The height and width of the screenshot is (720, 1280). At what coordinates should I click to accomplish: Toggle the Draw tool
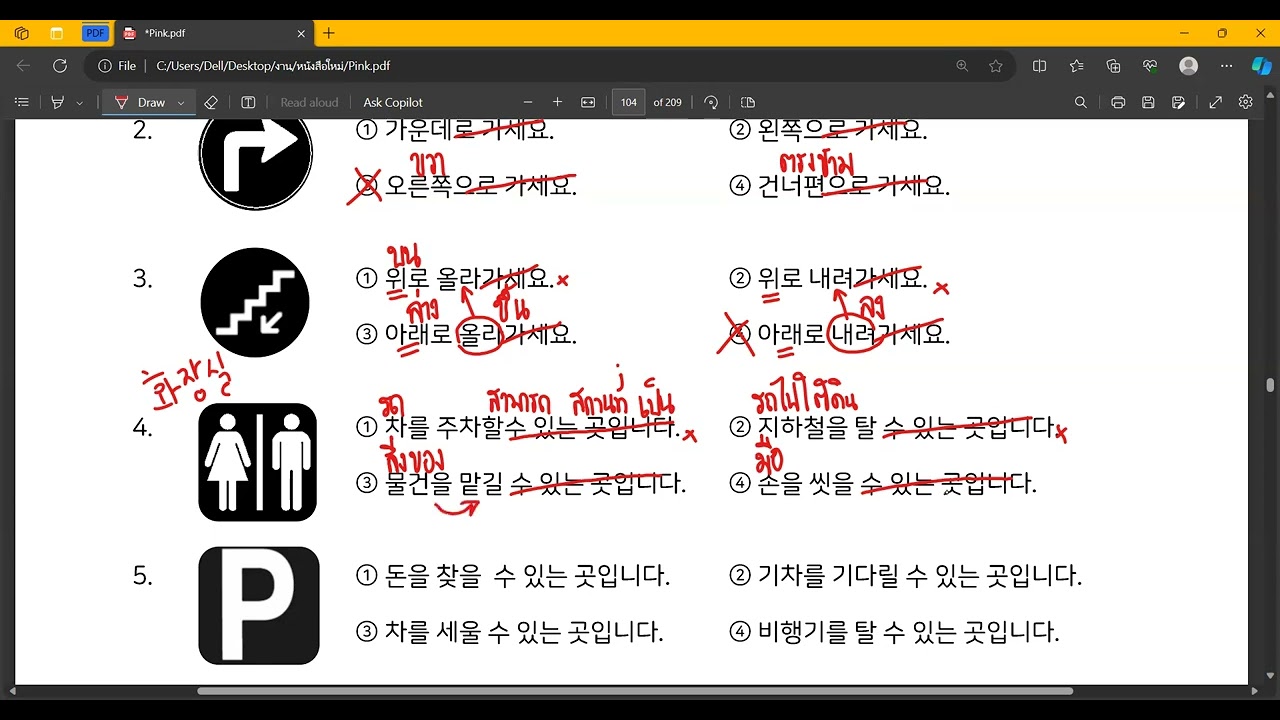(x=140, y=102)
